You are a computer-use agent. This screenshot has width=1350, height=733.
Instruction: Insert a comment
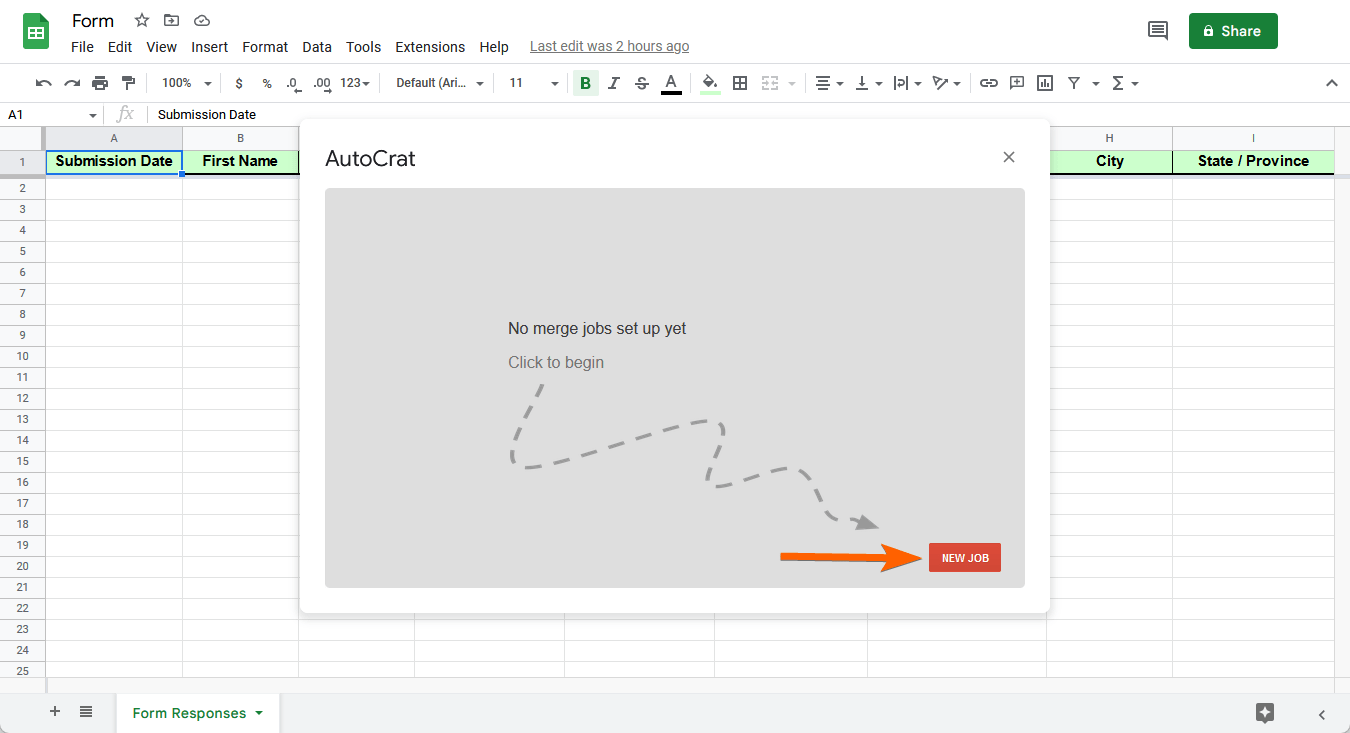click(1017, 83)
